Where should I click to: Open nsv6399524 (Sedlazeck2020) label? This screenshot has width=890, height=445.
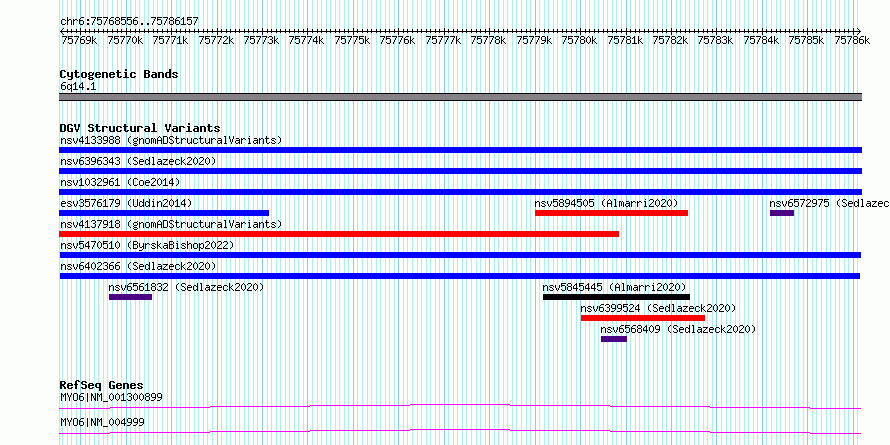(658, 308)
